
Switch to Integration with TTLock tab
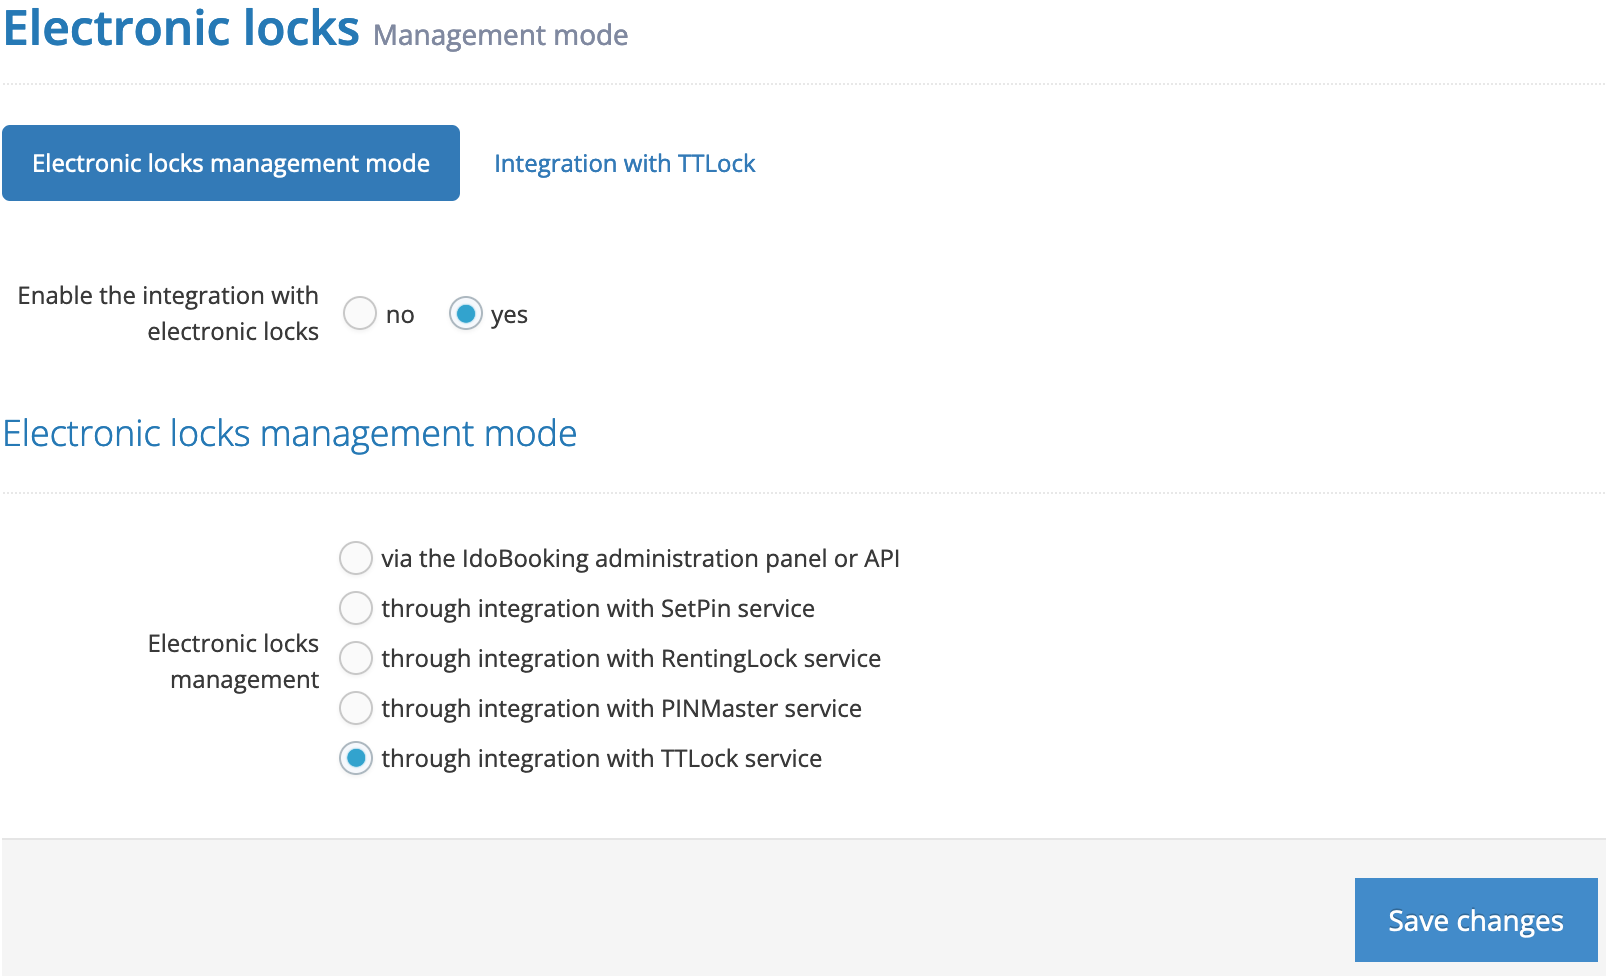pyautogui.click(x=624, y=163)
